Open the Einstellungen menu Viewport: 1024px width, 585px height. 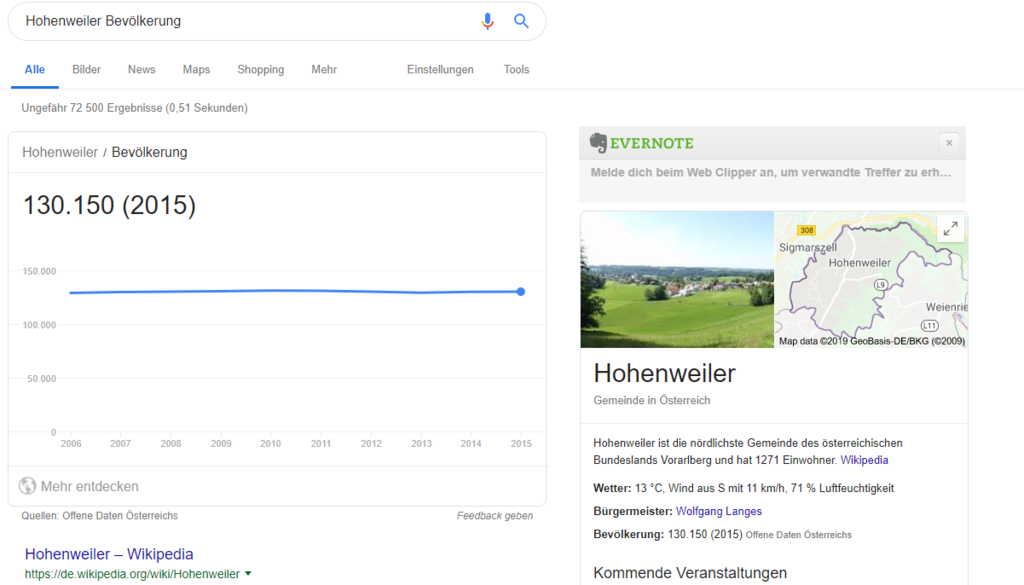click(x=440, y=70)
